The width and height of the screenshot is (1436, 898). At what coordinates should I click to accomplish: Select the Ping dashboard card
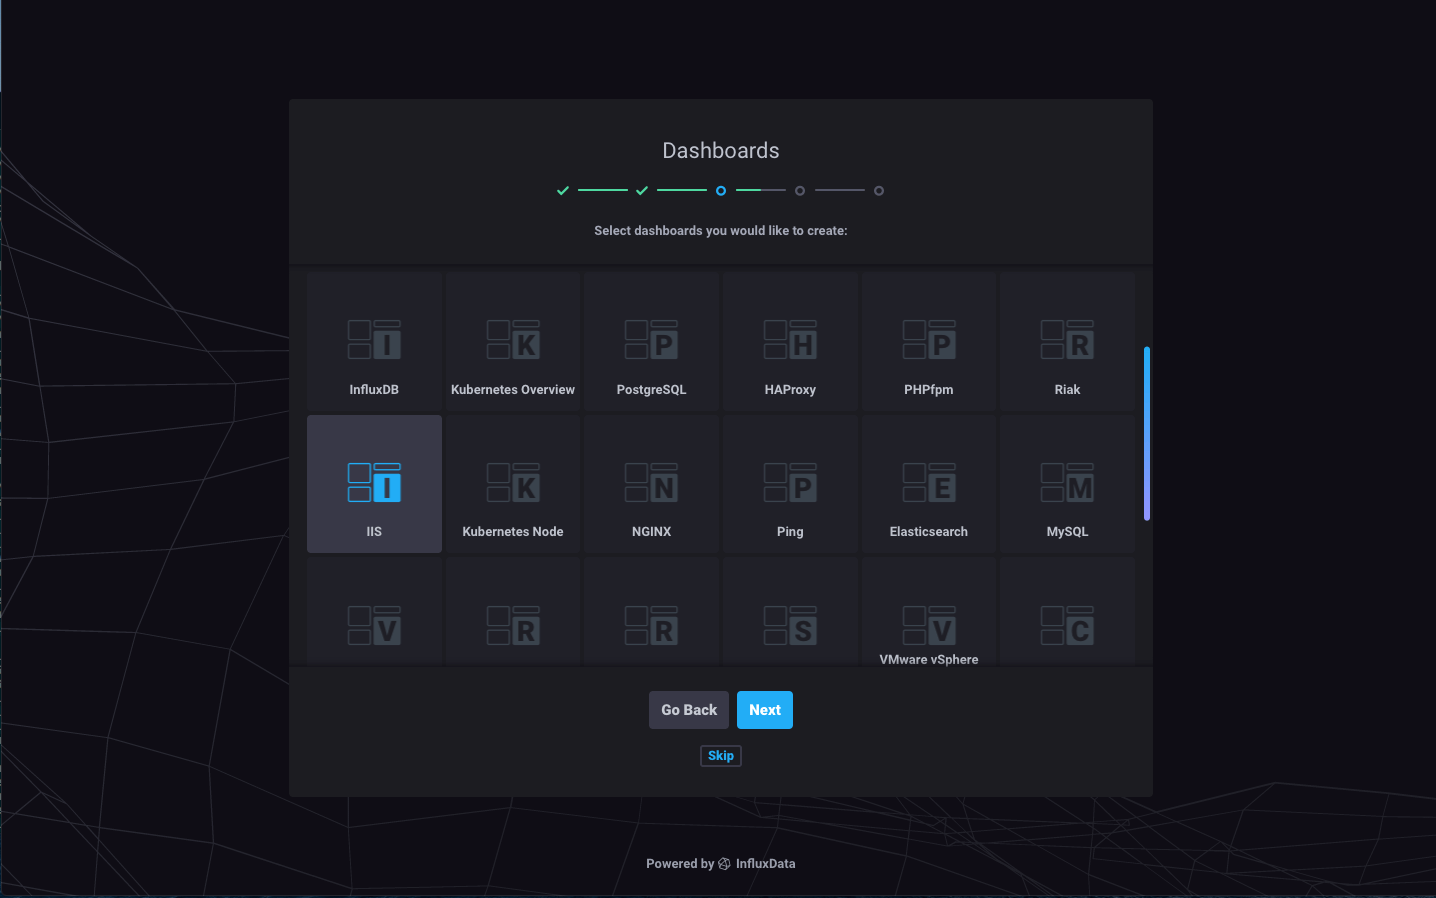point(790,484)
